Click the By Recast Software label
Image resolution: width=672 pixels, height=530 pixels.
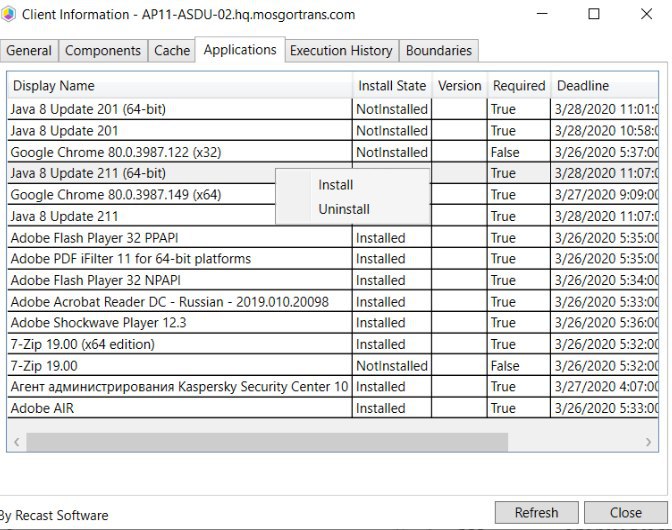(x=54, y=515)
